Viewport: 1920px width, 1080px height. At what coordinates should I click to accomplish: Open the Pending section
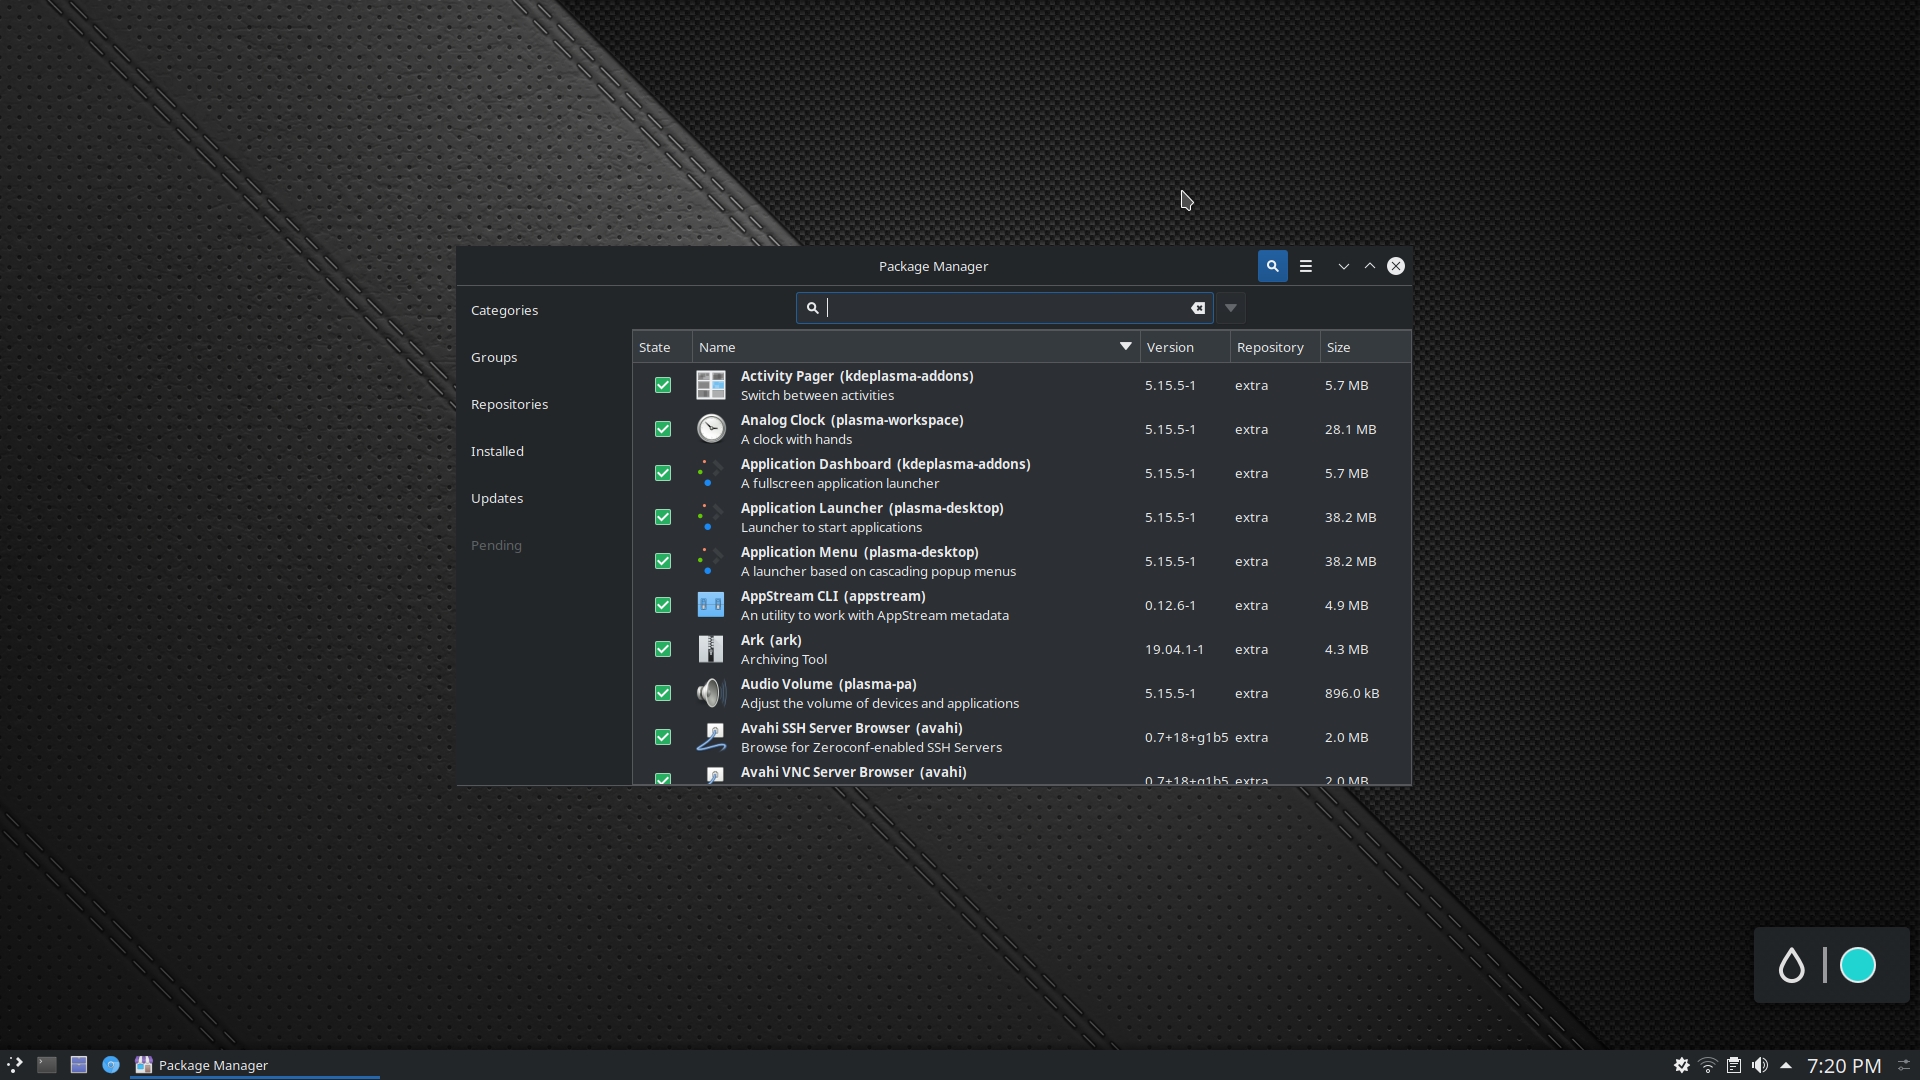pyautogui.click(x=496, y=545)
